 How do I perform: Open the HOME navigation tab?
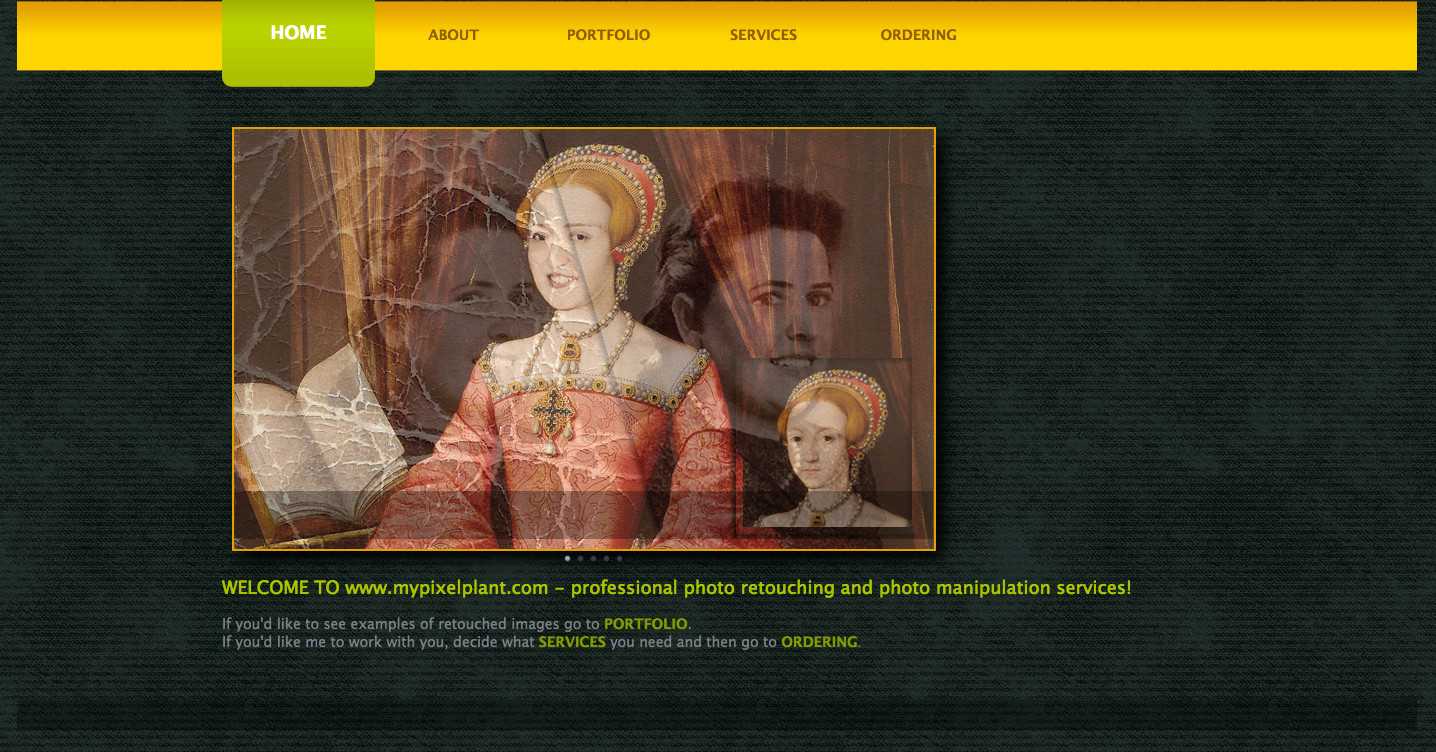tap(298, 41)
